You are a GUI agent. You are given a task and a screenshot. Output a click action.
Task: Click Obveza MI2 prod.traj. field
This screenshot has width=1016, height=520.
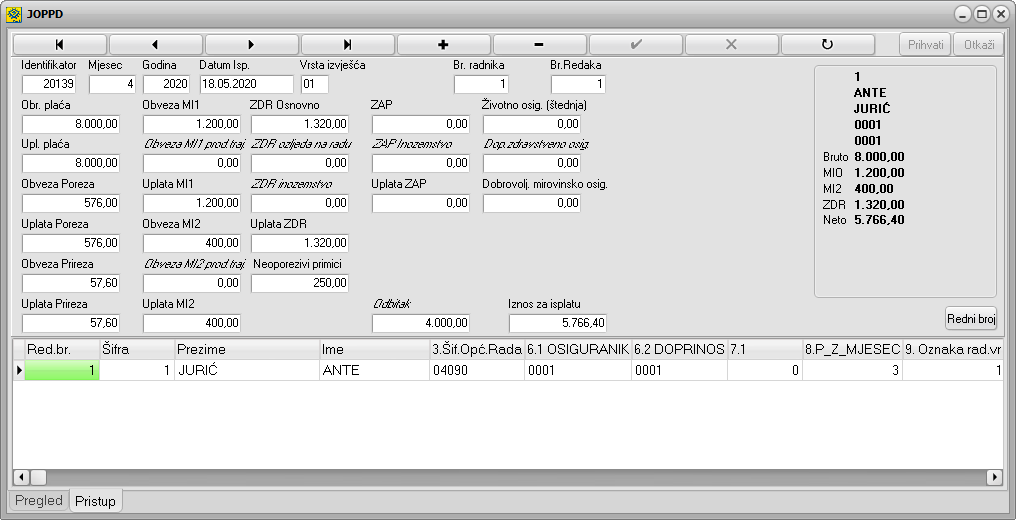pyautogui.click(x=192, y=284)
